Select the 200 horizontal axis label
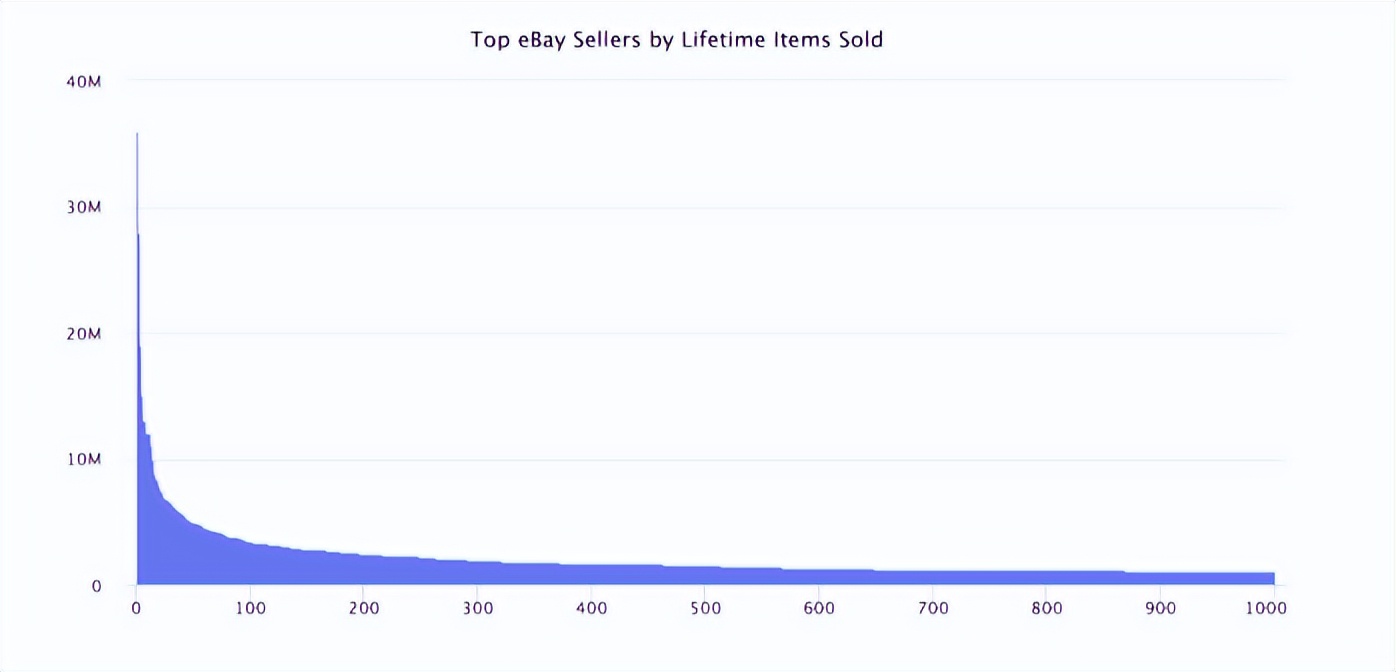 pyautogui.click(x=364, y=607)
